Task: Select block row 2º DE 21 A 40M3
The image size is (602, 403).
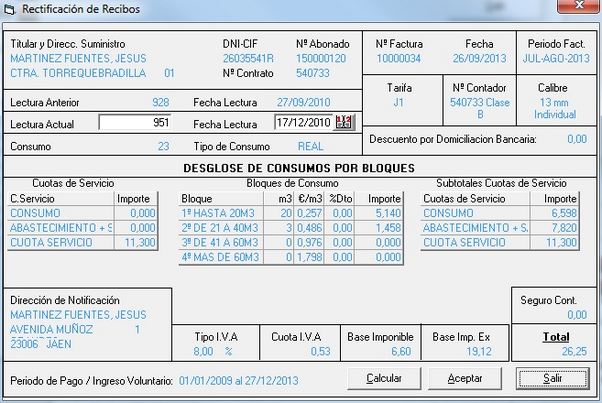Action: pyautogui.click(x=291, y=228)
